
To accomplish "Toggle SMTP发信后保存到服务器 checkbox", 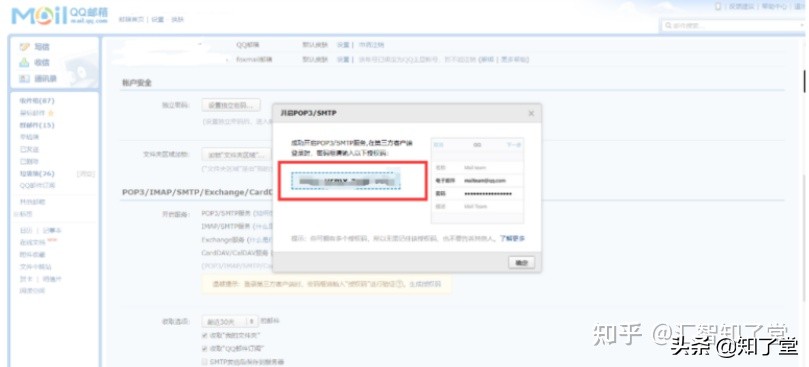I will click(x=205, y=362).
